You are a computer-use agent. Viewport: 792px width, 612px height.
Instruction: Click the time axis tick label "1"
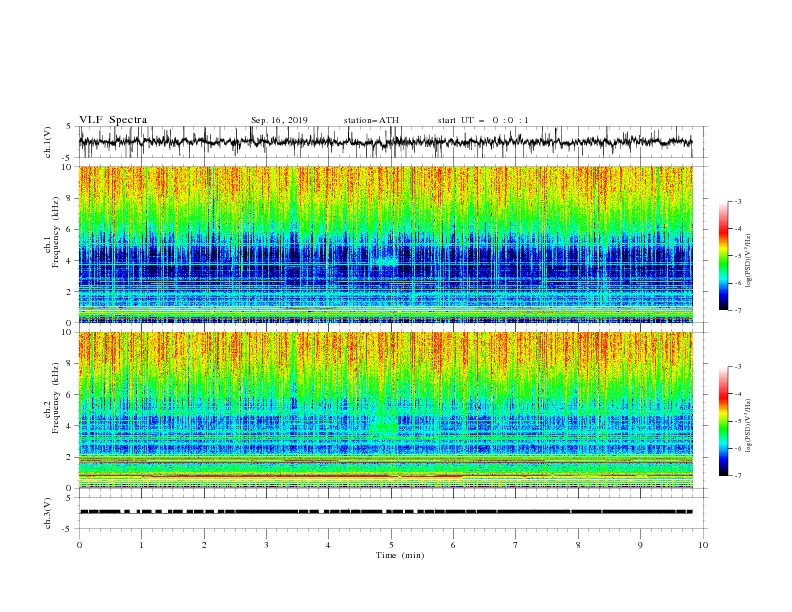point(141,545)
